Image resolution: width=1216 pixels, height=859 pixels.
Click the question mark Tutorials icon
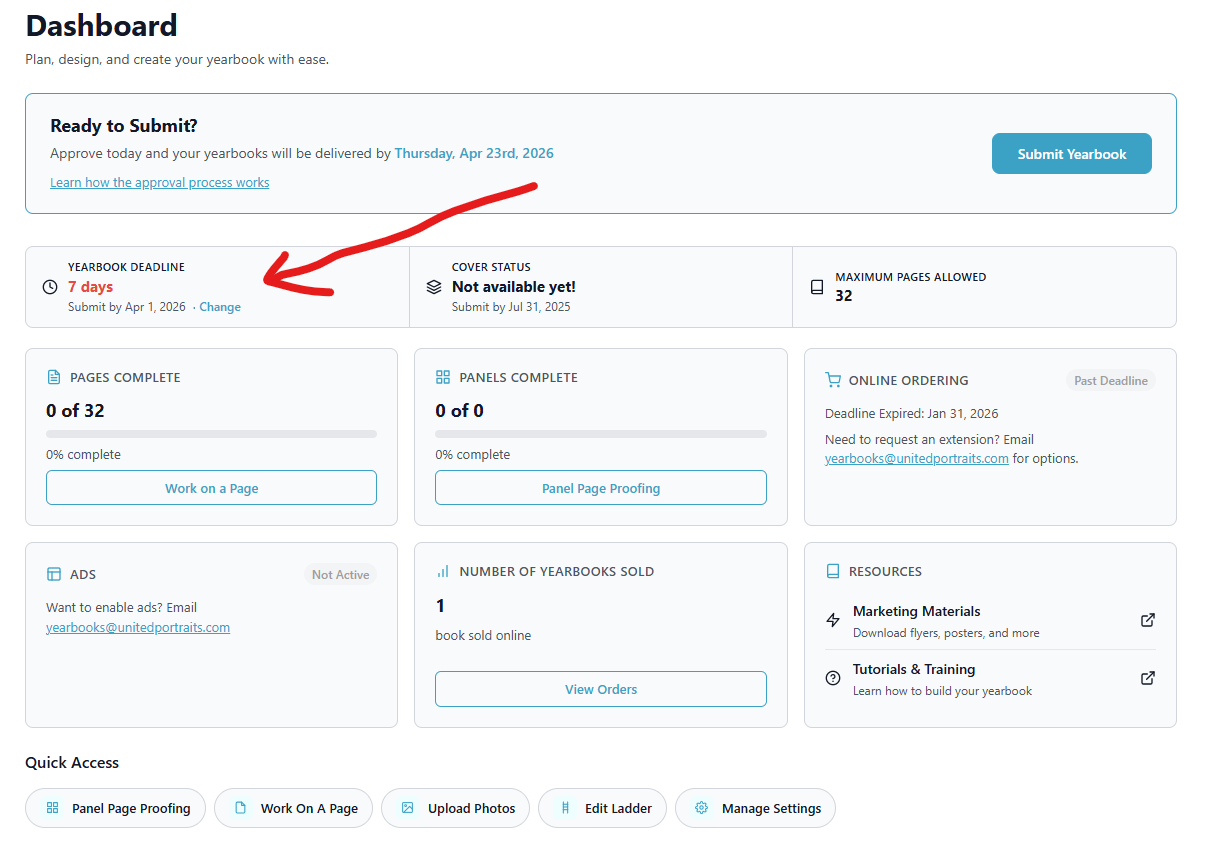coord(833,678)
